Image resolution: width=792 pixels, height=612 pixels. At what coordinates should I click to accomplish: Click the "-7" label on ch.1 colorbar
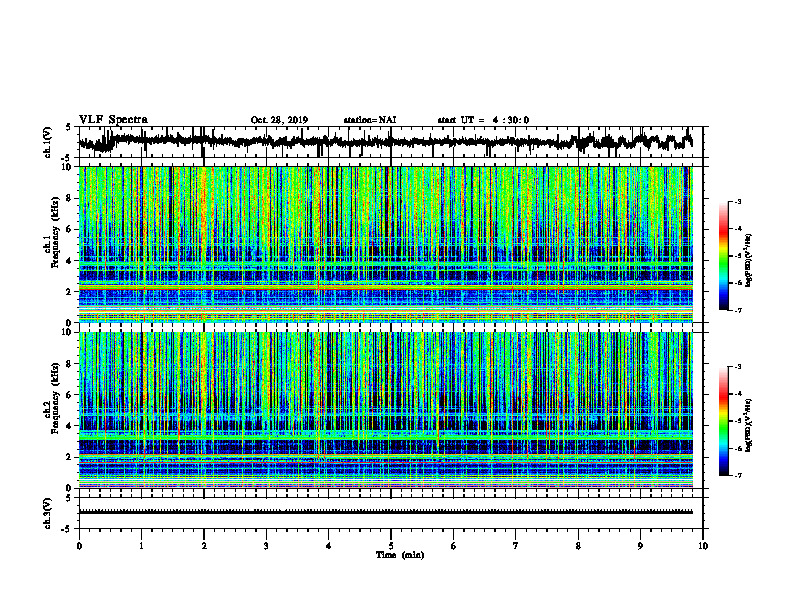[x=738, y=310]
